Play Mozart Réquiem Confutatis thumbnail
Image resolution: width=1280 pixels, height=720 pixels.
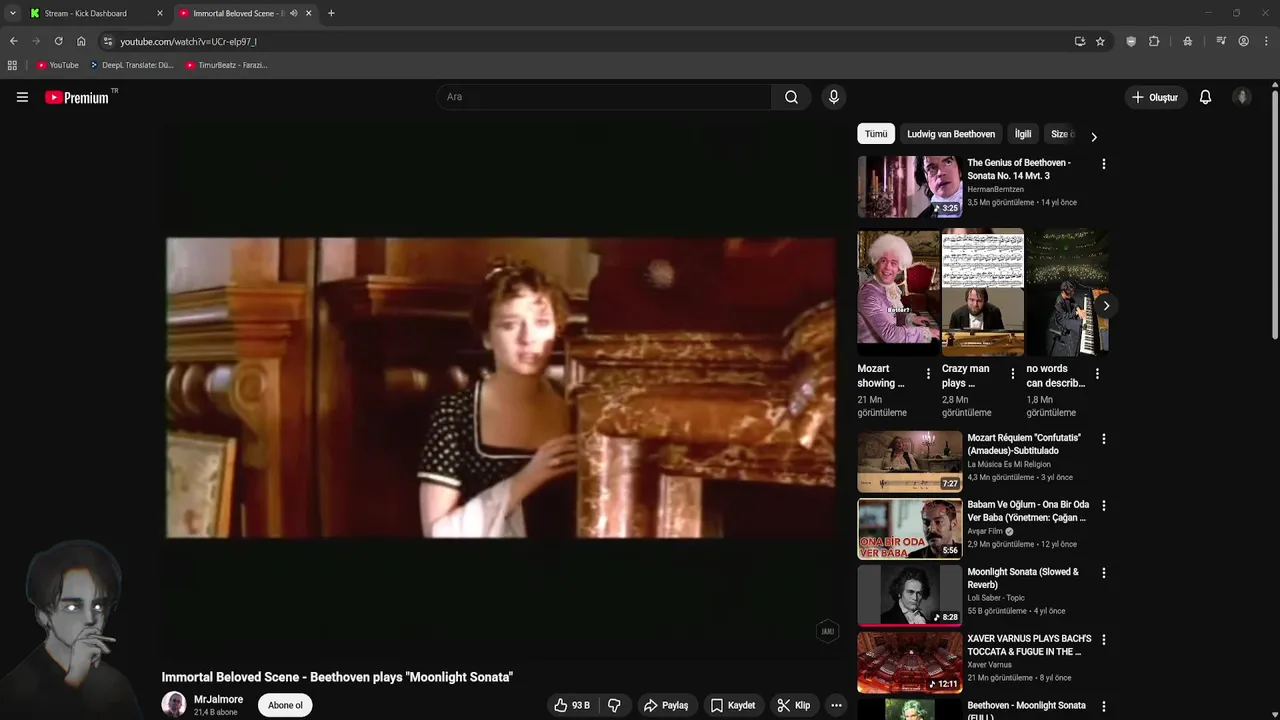(910, 461)
